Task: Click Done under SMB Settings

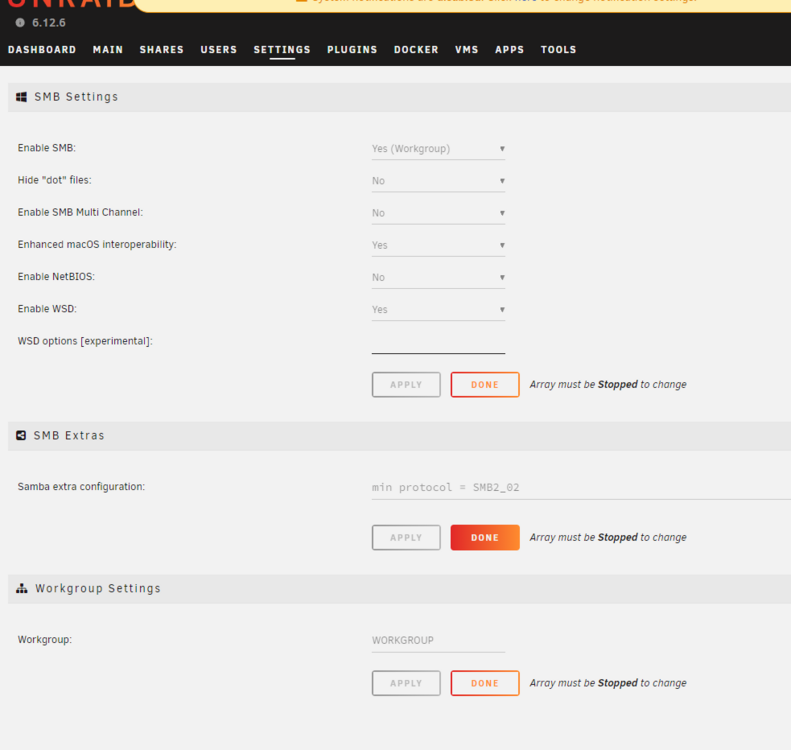Action: tap(485, 385)
